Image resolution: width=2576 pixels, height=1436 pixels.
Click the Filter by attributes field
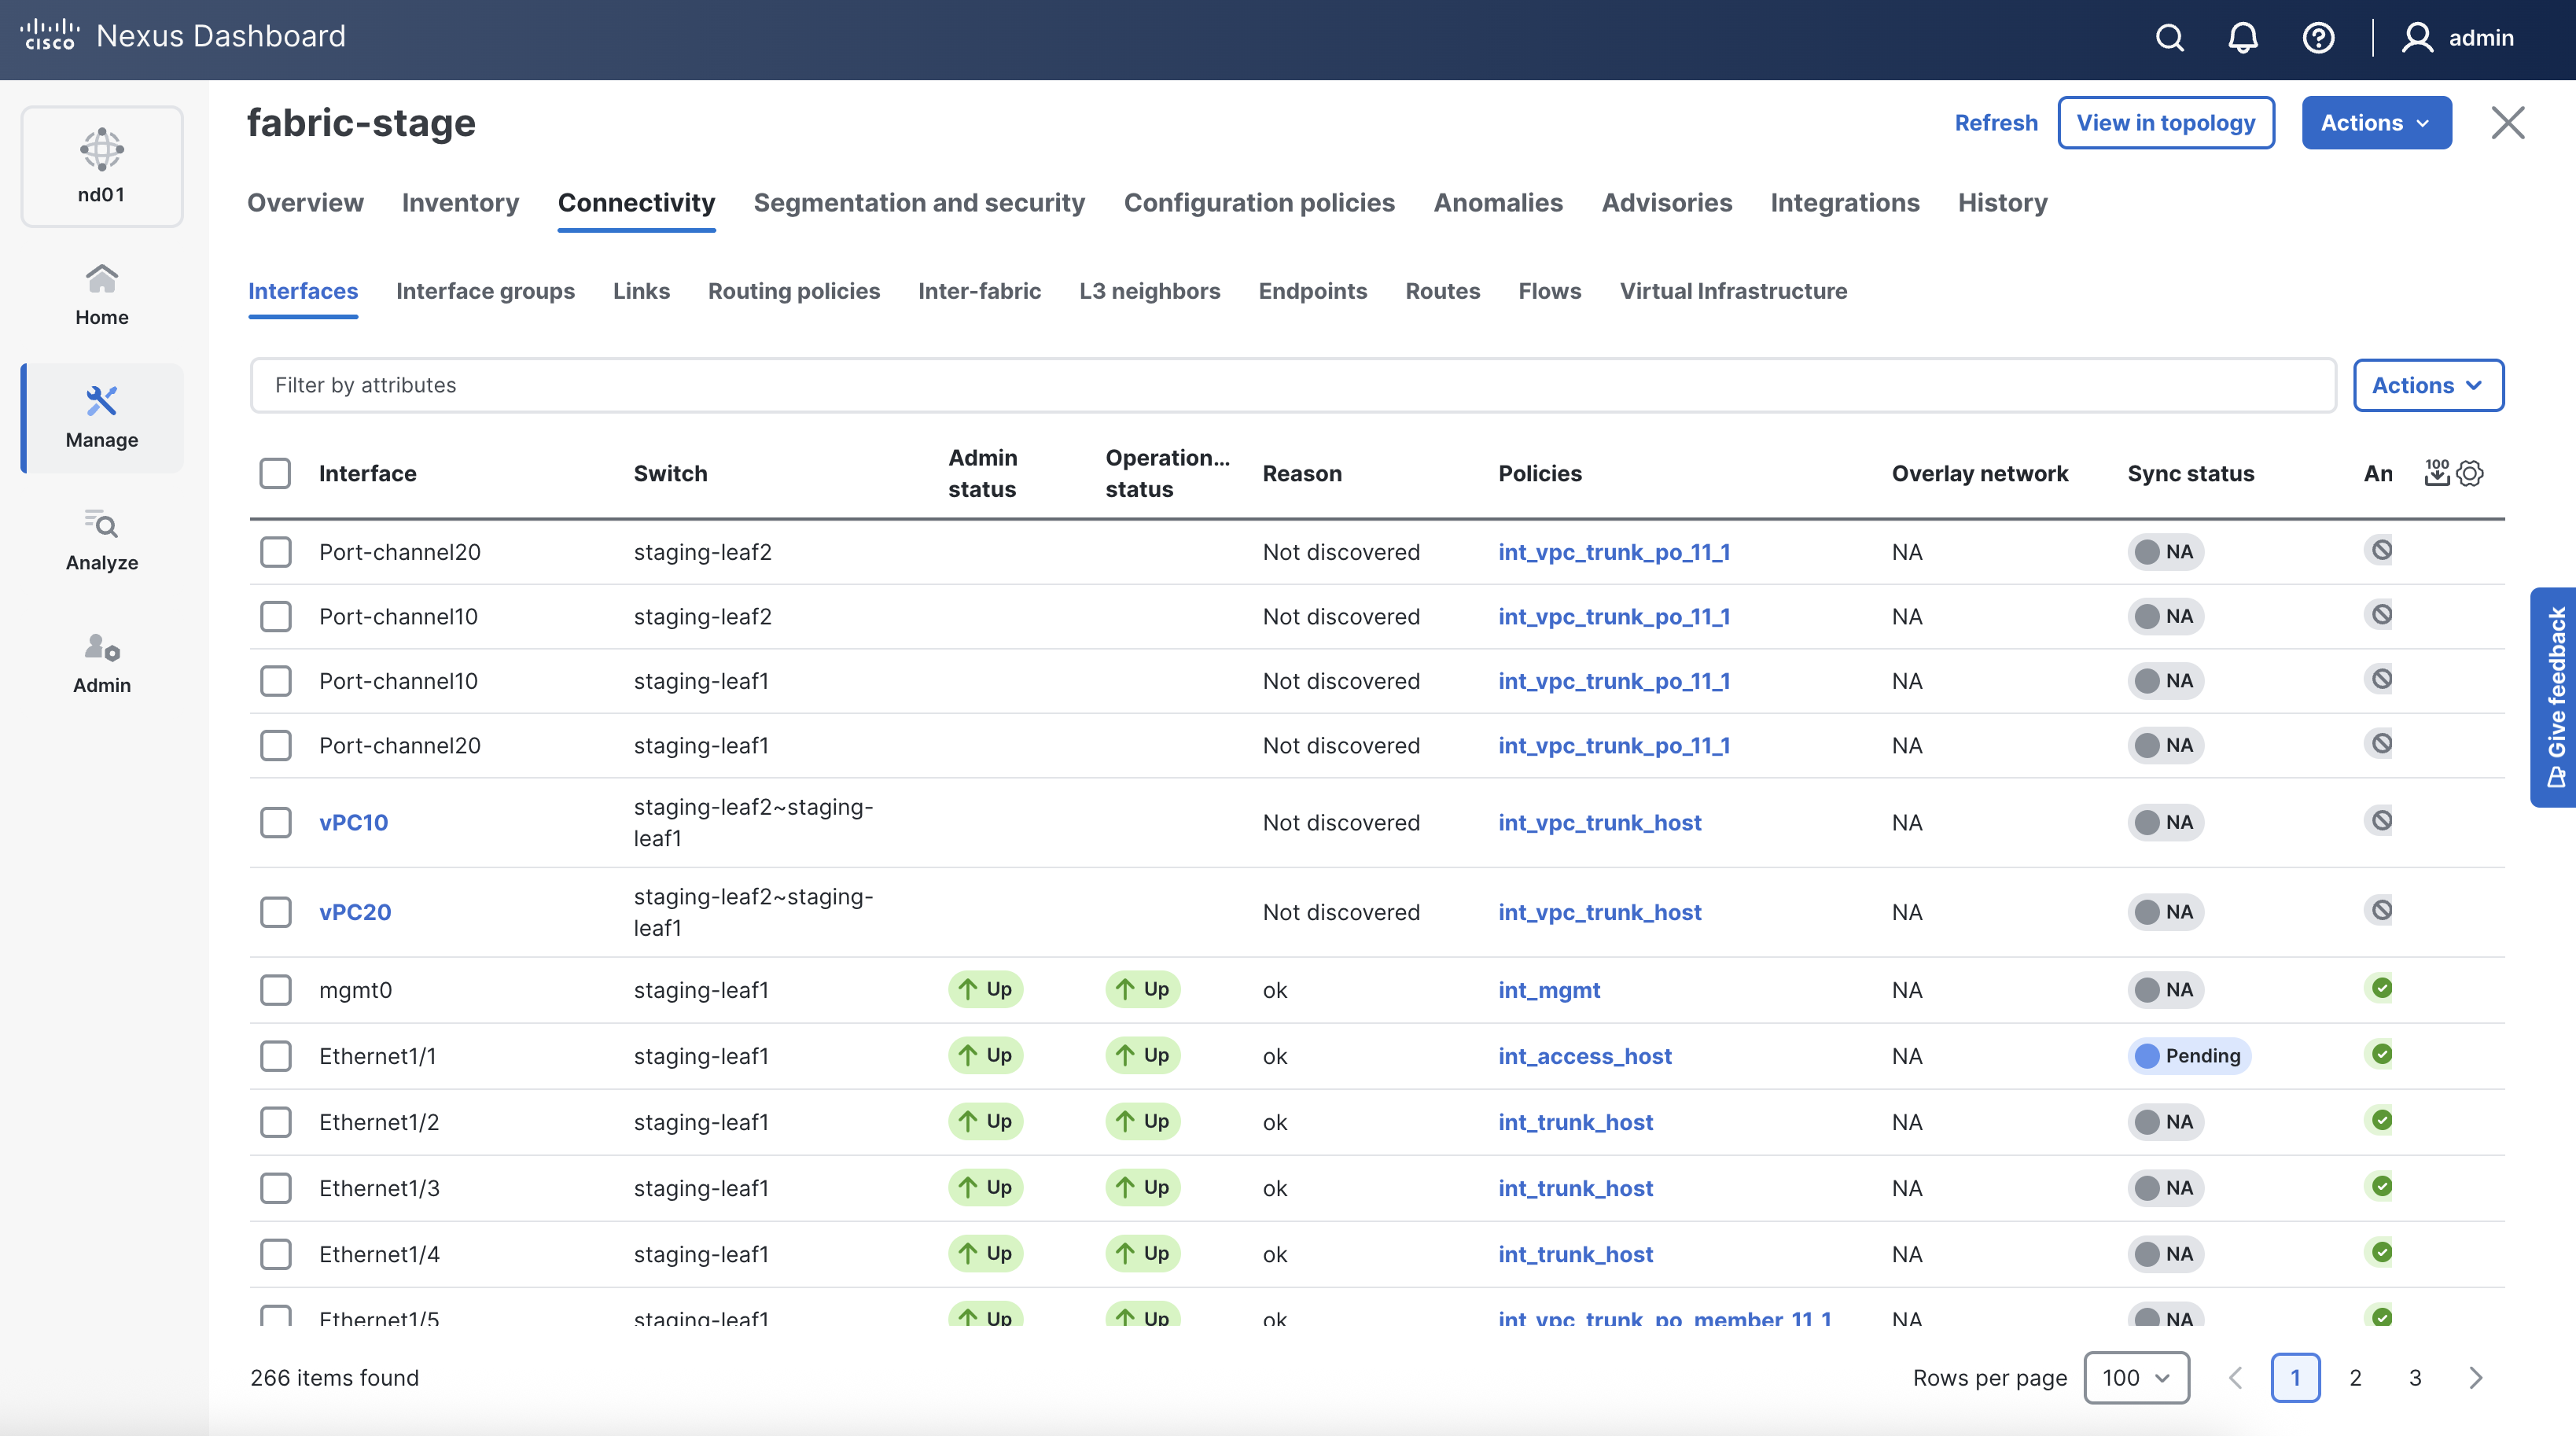click(1292, 385)
